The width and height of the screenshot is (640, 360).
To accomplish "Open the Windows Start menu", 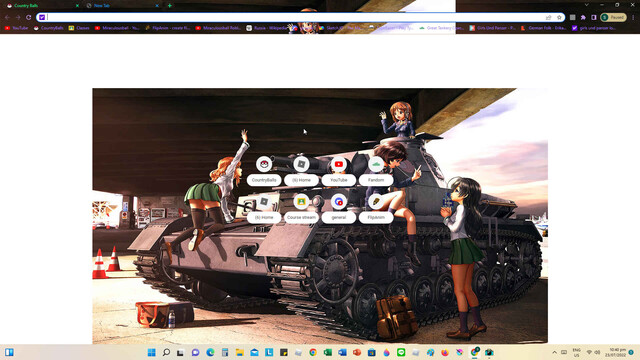I will tap(151, 352).
